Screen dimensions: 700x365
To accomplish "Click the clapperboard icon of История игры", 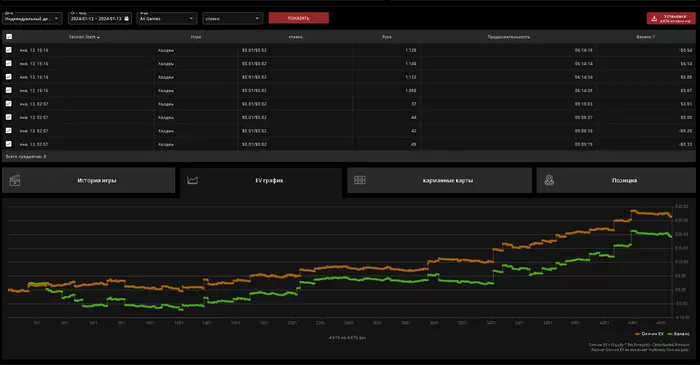I will pyautogui.click(x=15, y=180).
